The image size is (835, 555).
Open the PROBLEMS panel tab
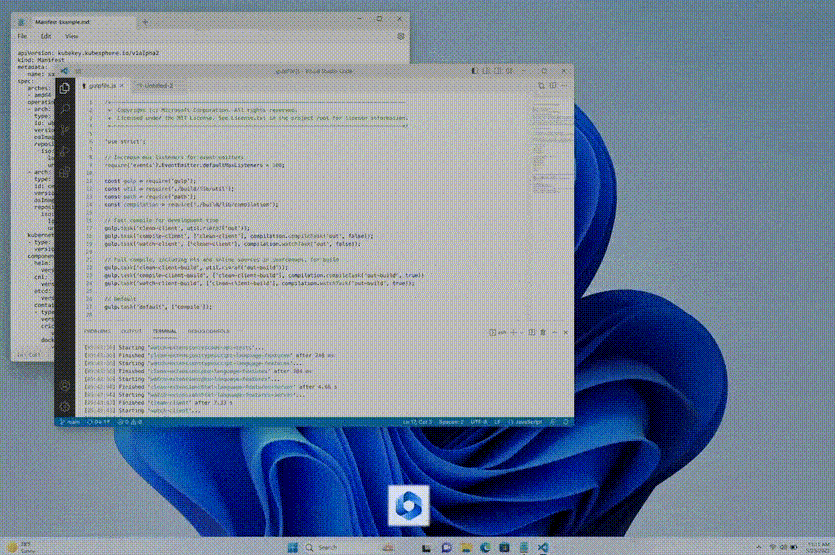(97, 331)
